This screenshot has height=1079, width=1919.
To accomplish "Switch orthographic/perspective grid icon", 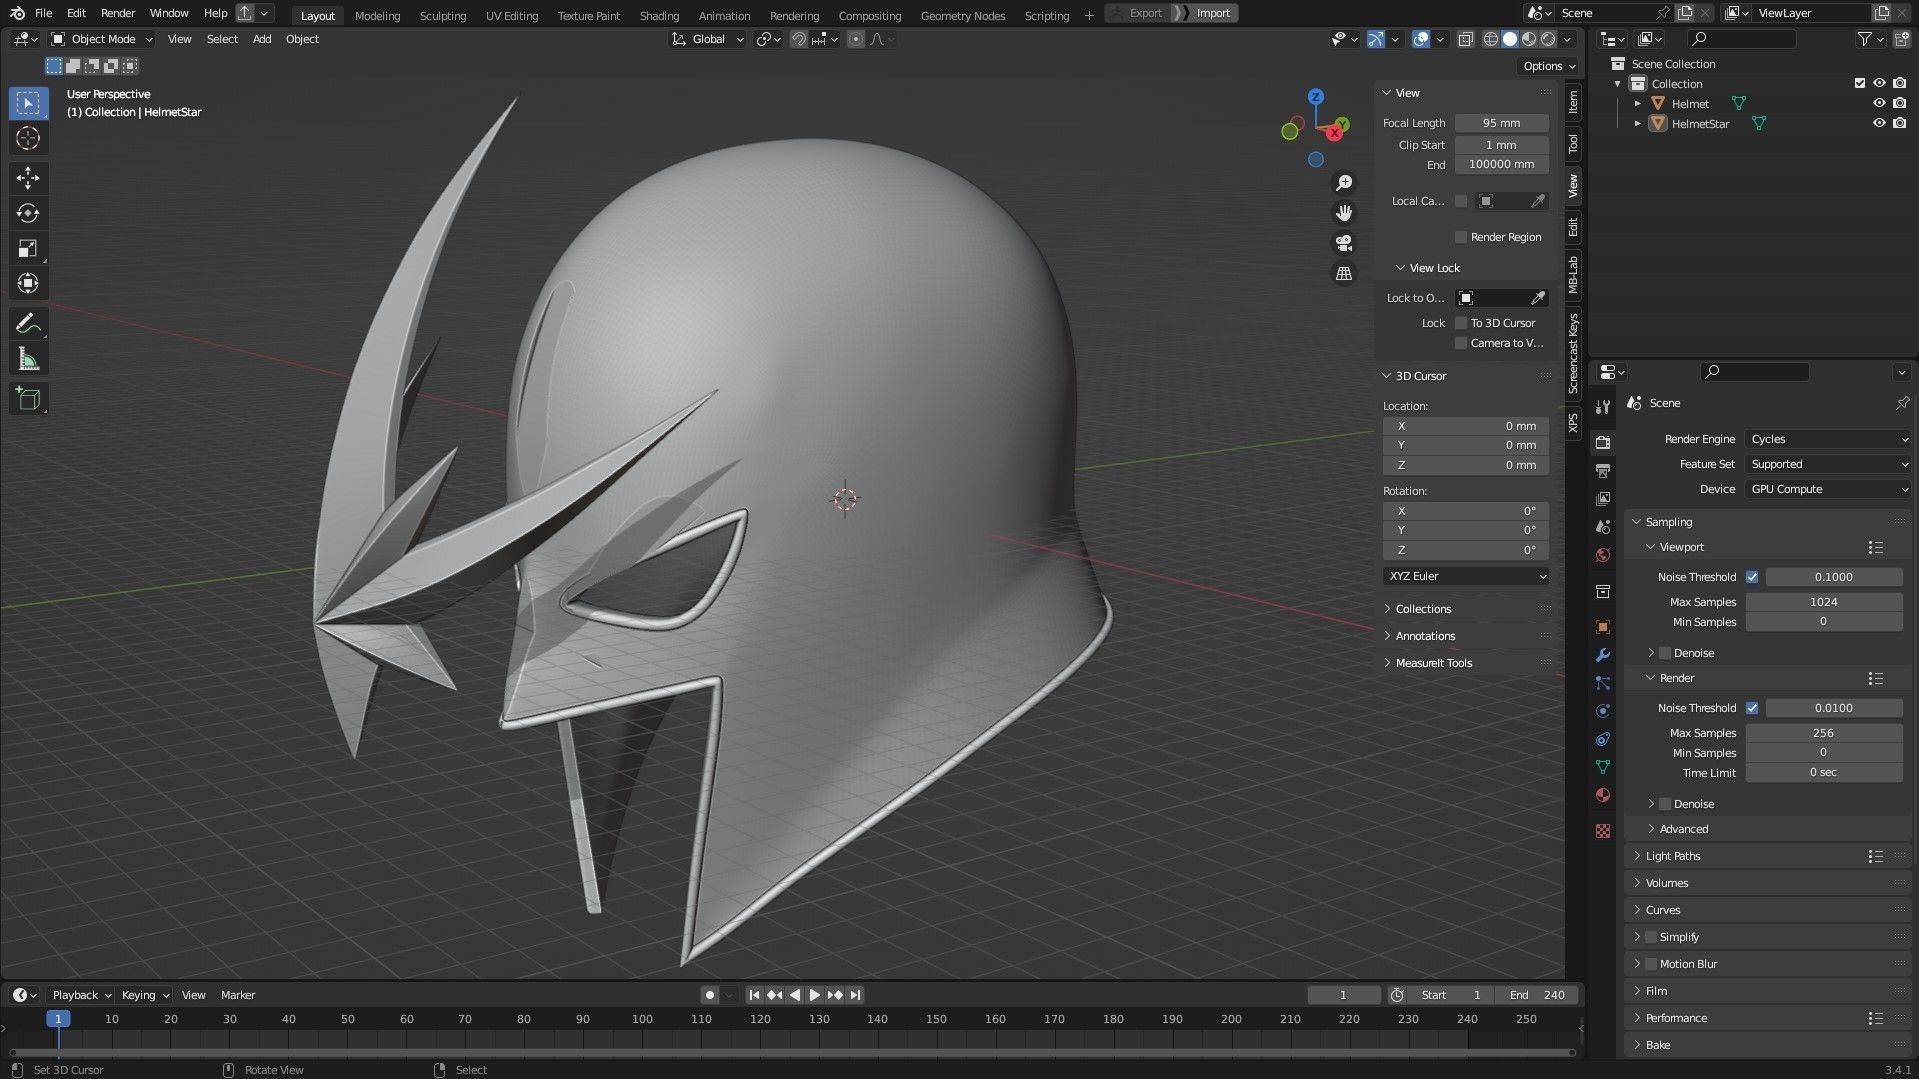I will coord(1344,273).
